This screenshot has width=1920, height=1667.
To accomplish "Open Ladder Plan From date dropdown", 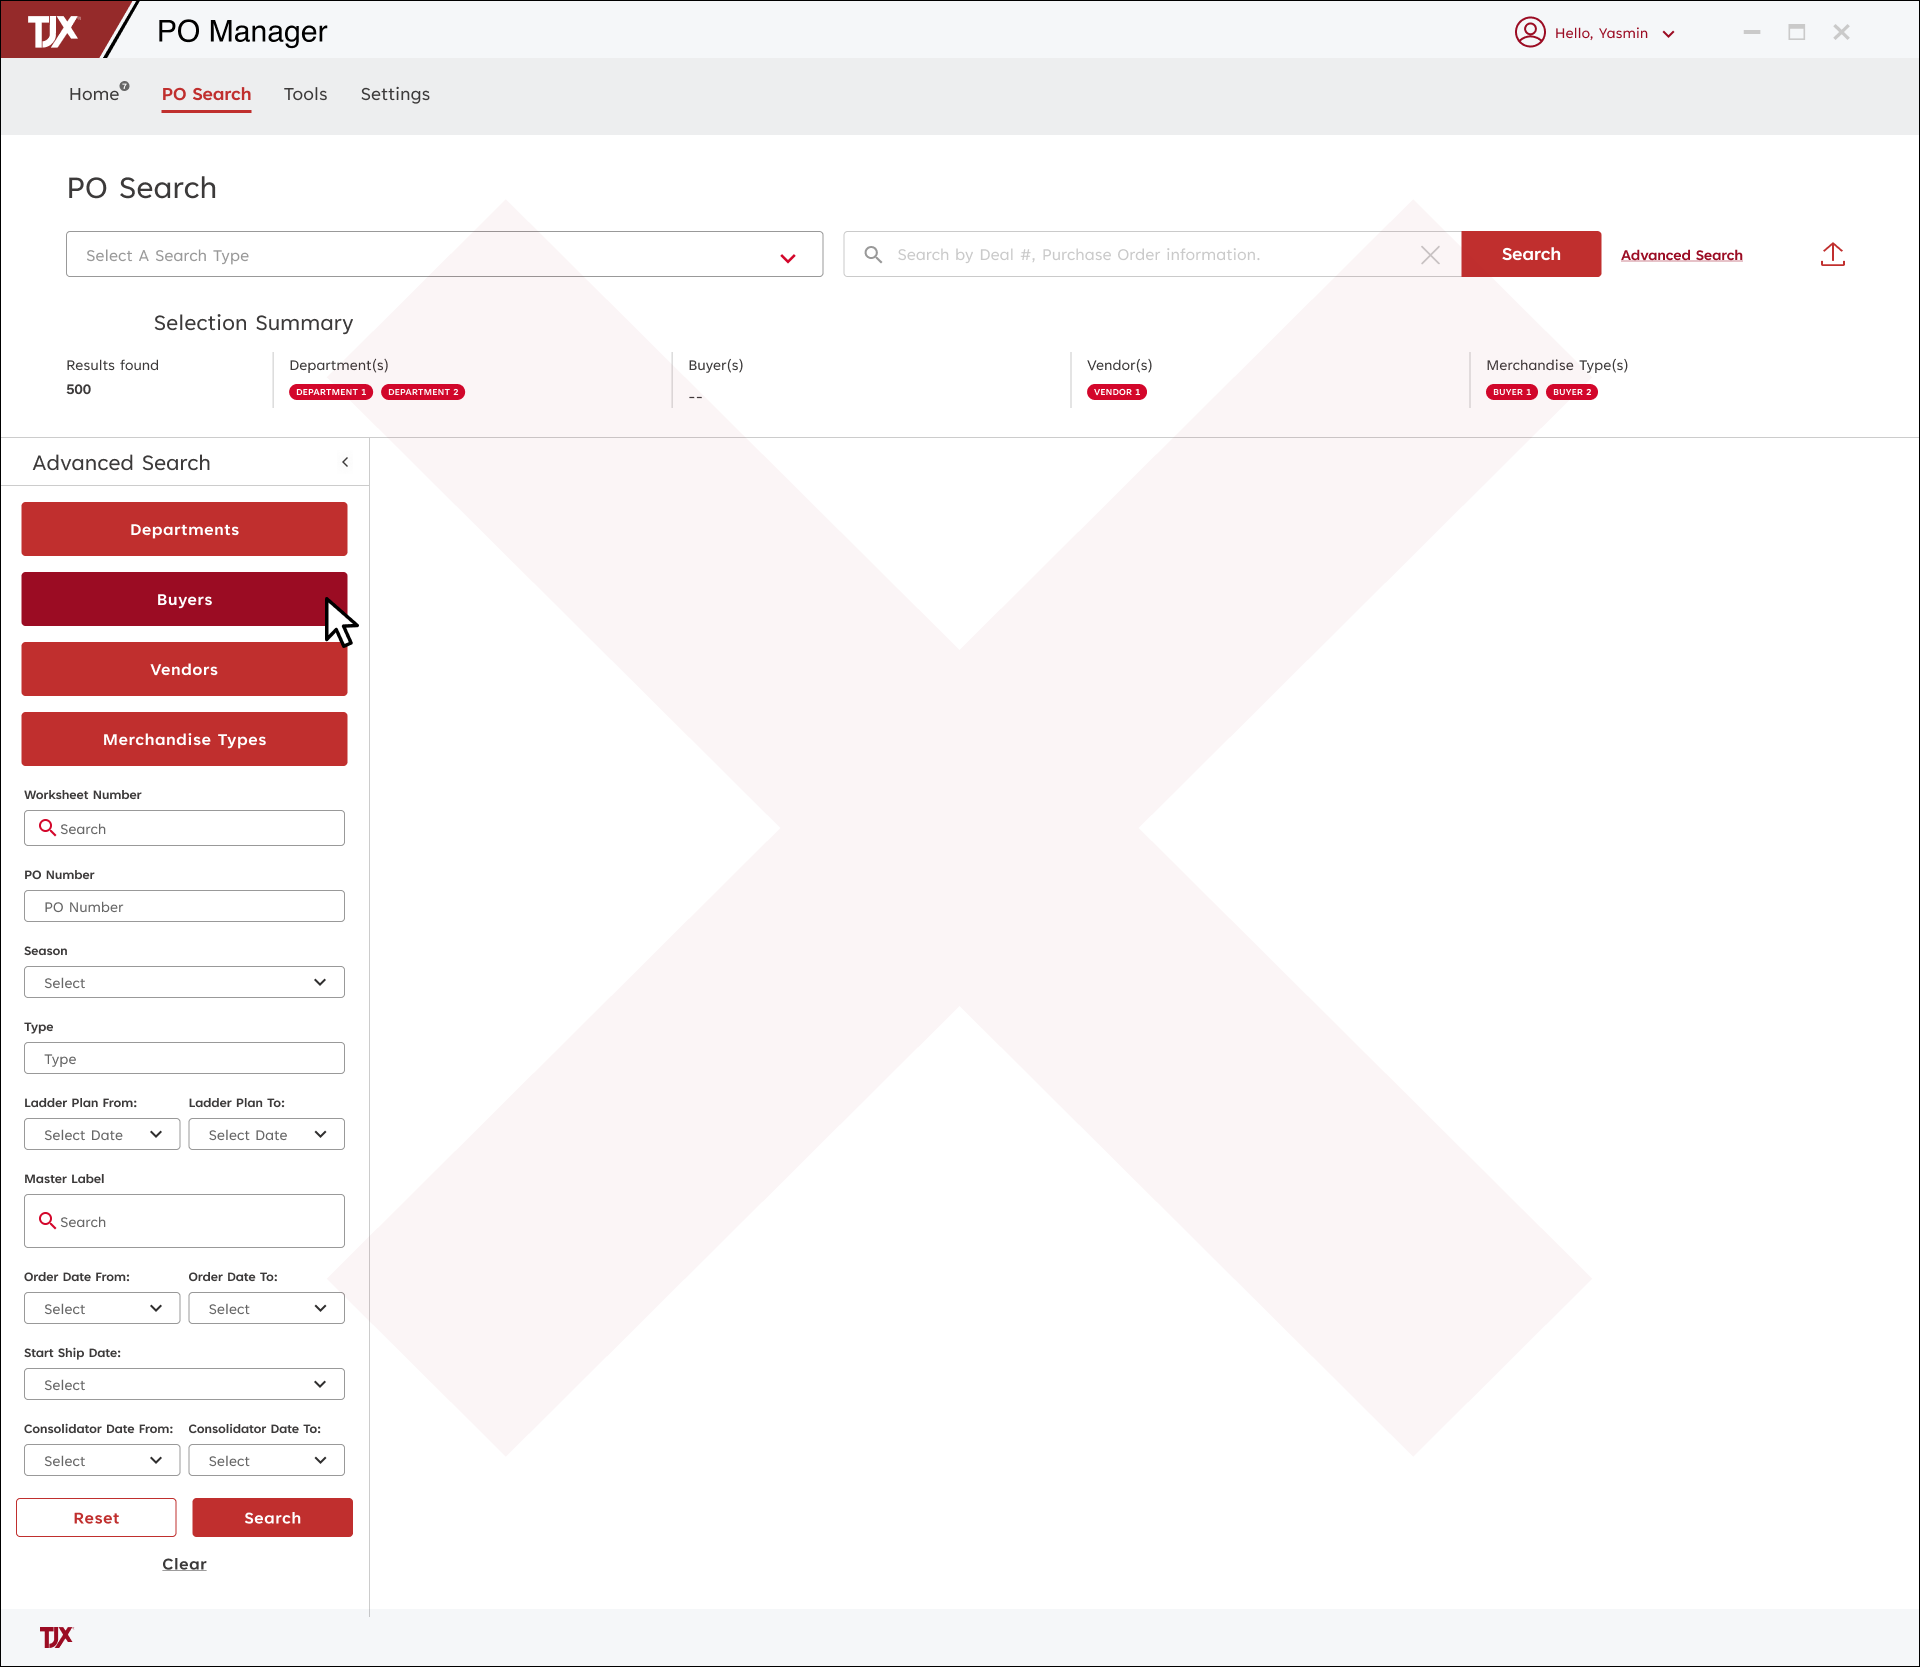I will click(x=102, y=1134).
